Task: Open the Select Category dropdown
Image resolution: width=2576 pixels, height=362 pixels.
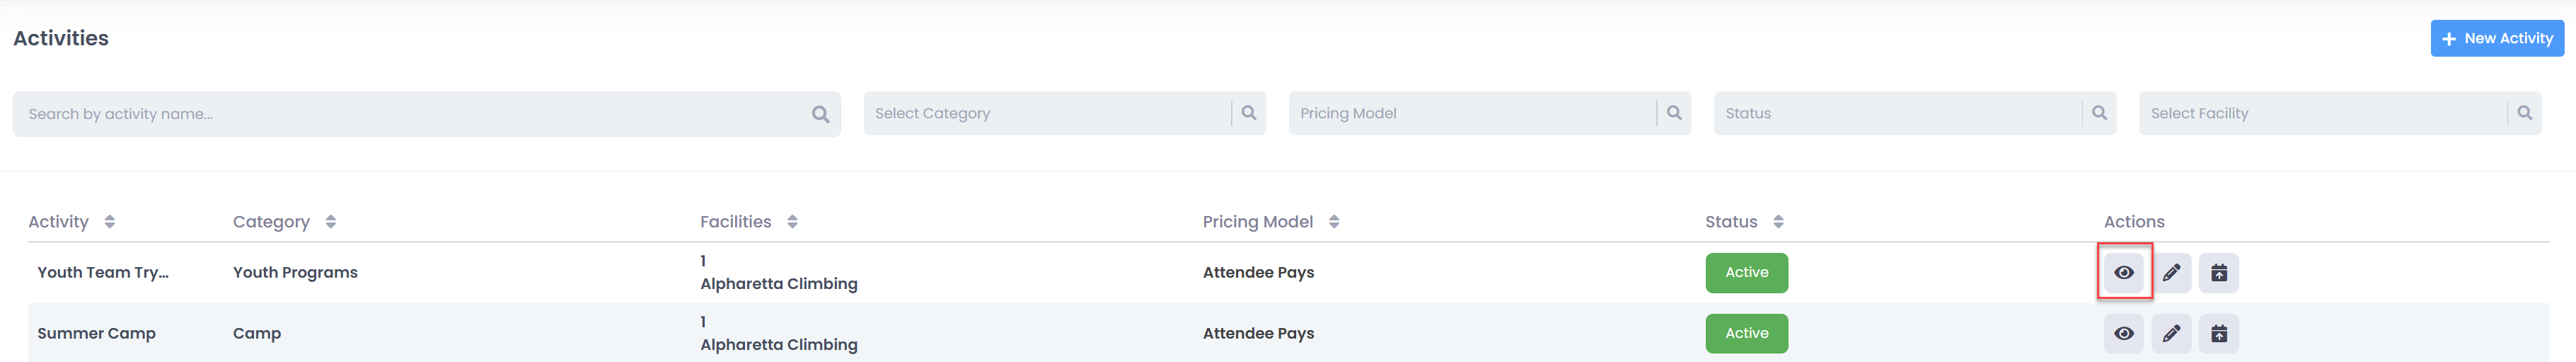Action: click(x=1046, y=113)
